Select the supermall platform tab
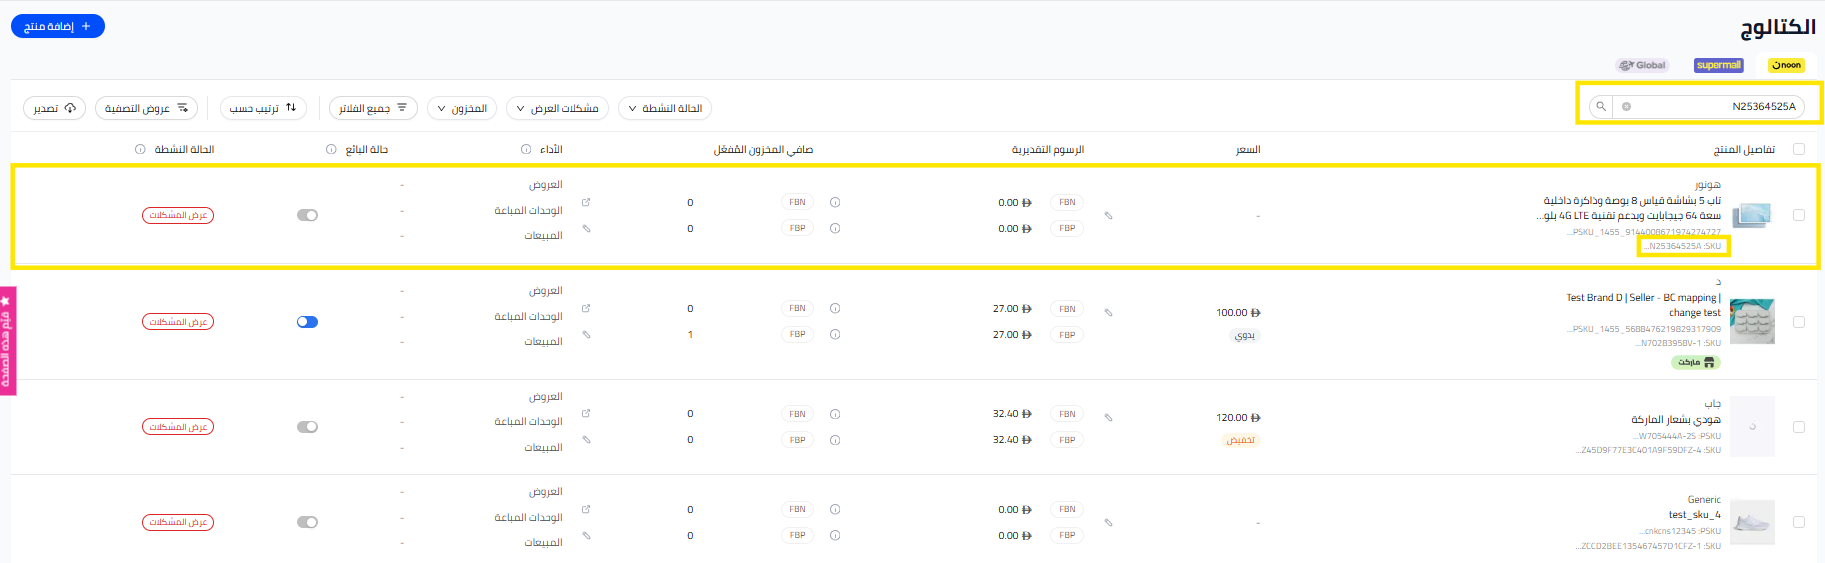 coord(1719,65)
